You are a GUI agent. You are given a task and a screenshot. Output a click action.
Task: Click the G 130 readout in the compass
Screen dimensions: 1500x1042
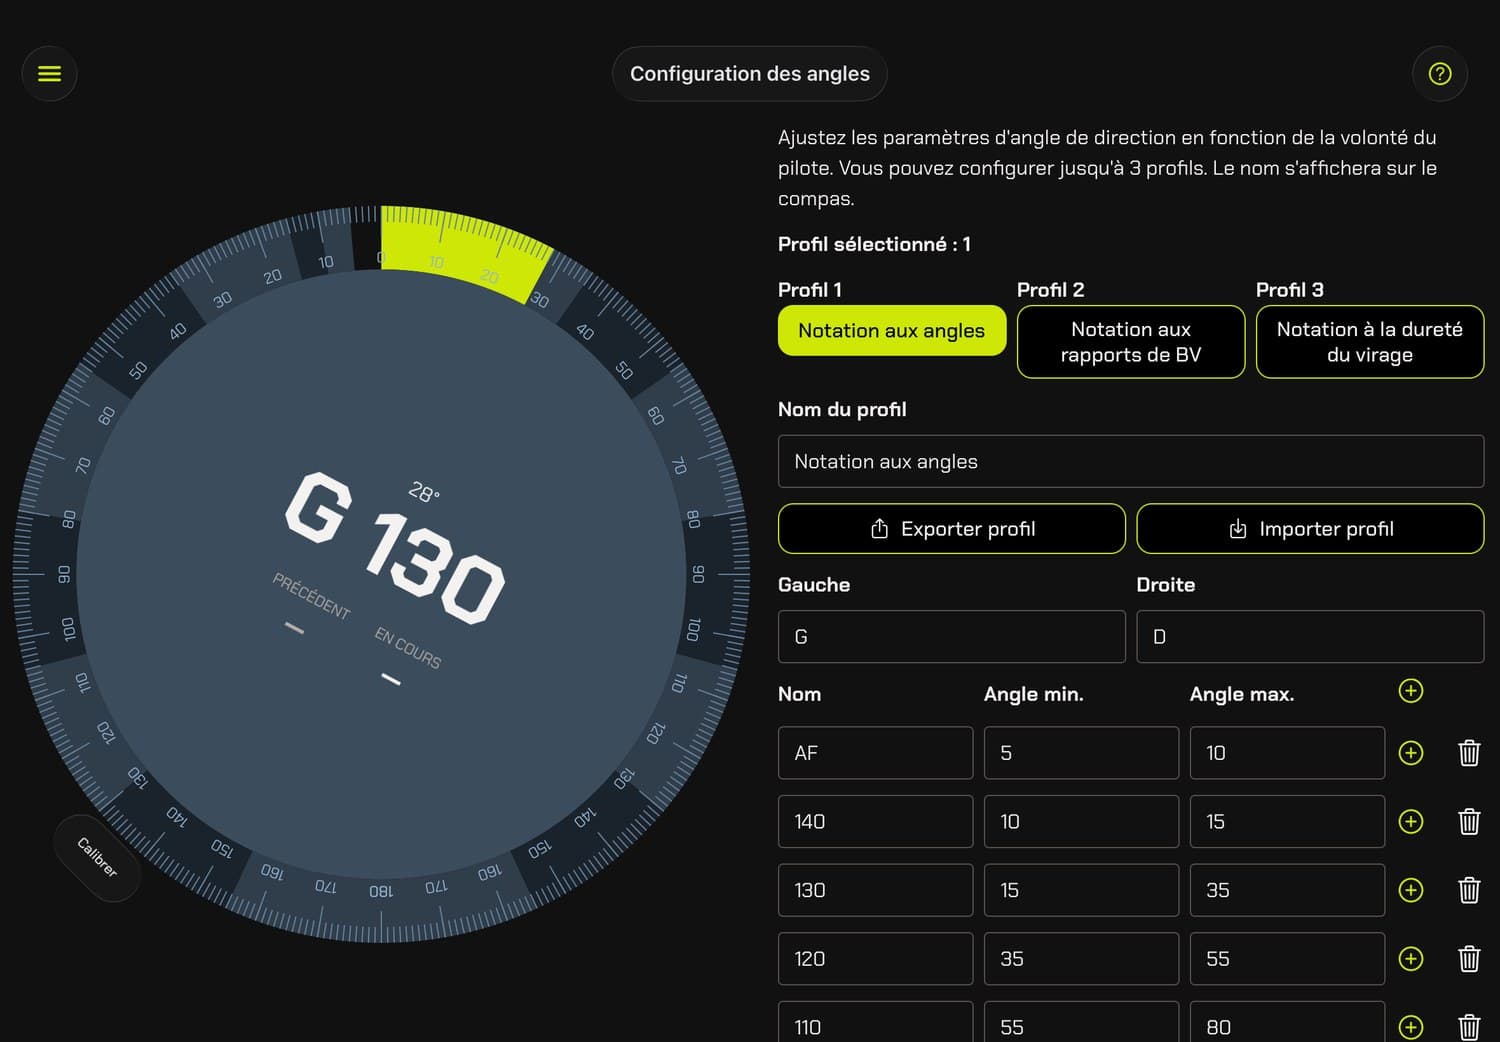(x=394, y=548)
